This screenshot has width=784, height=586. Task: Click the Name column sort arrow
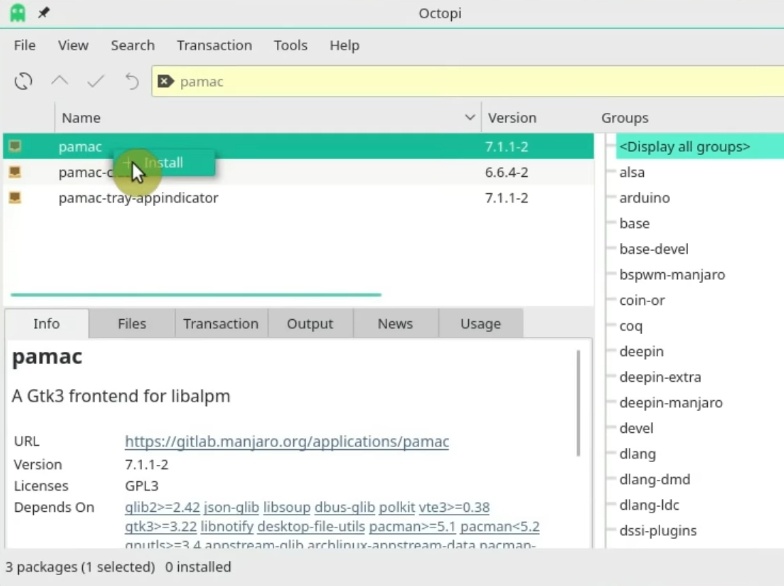pyautogui.click(x=470, y=118)
